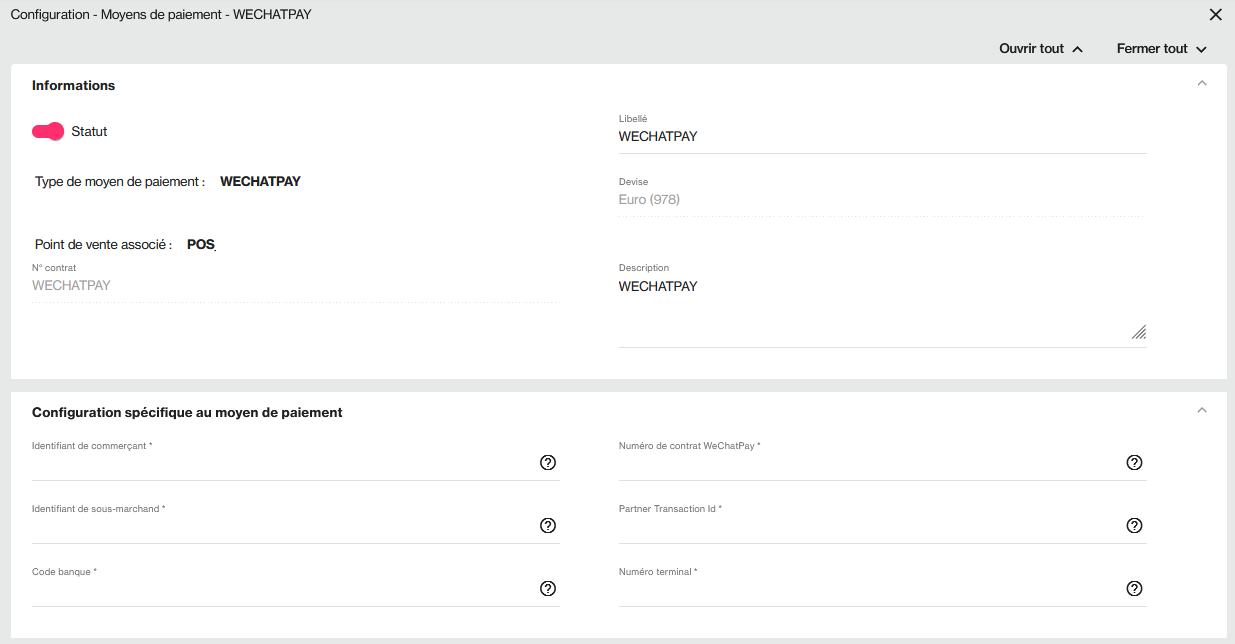Click the Type de moyen de paiement label

pos(120,182)
